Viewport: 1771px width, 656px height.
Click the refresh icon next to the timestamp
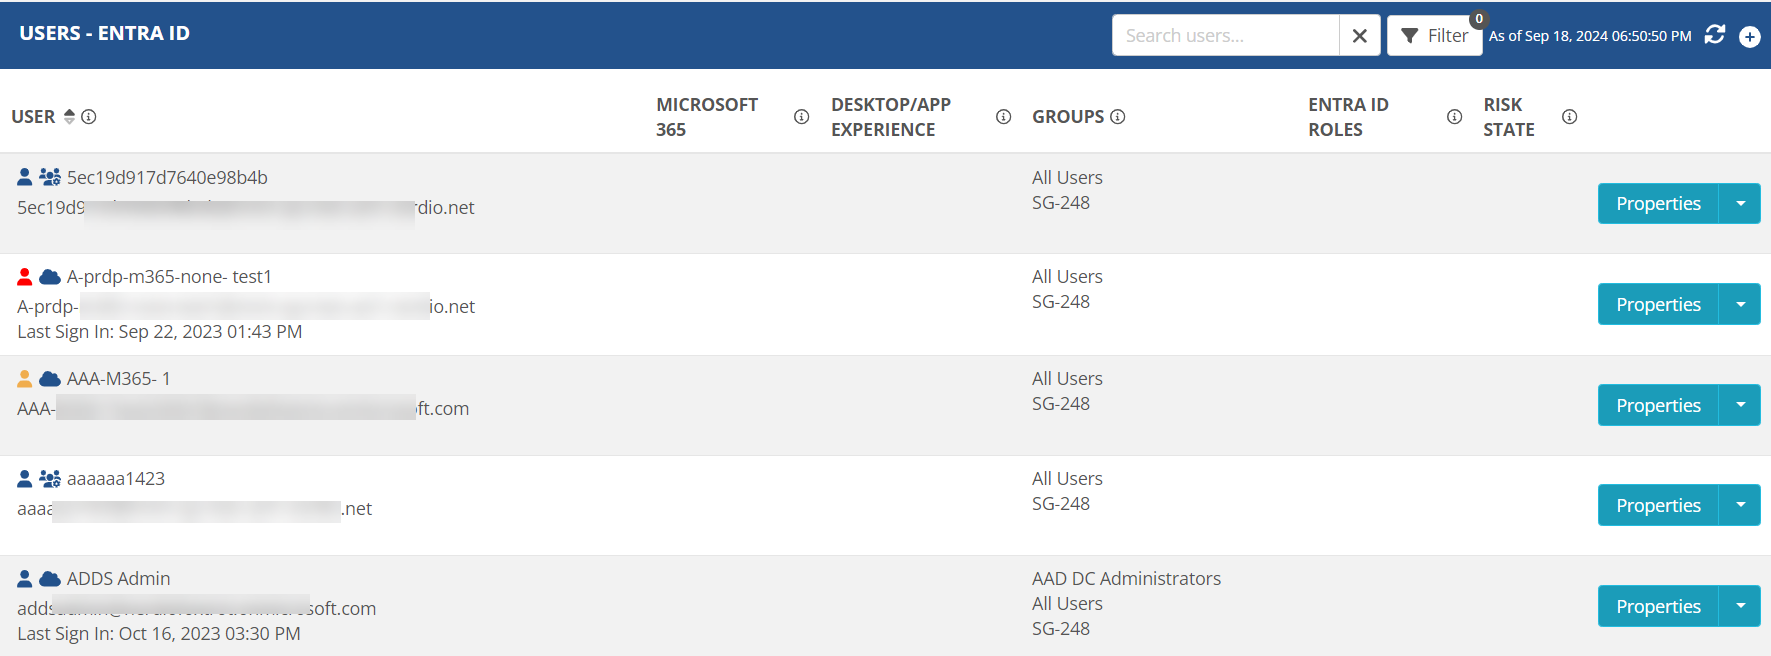(x=1715, y=35)
